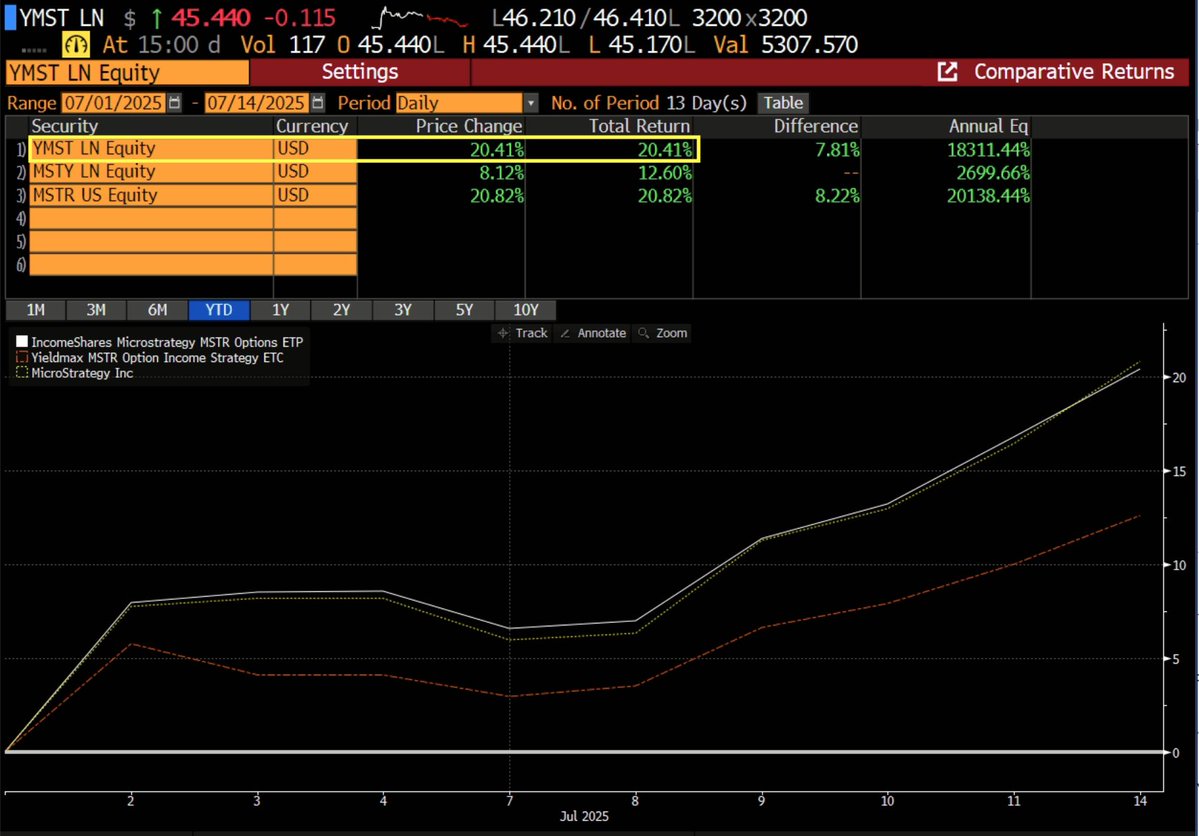
Task: Click the Annotate pencil tool
Action: (593, 333)
